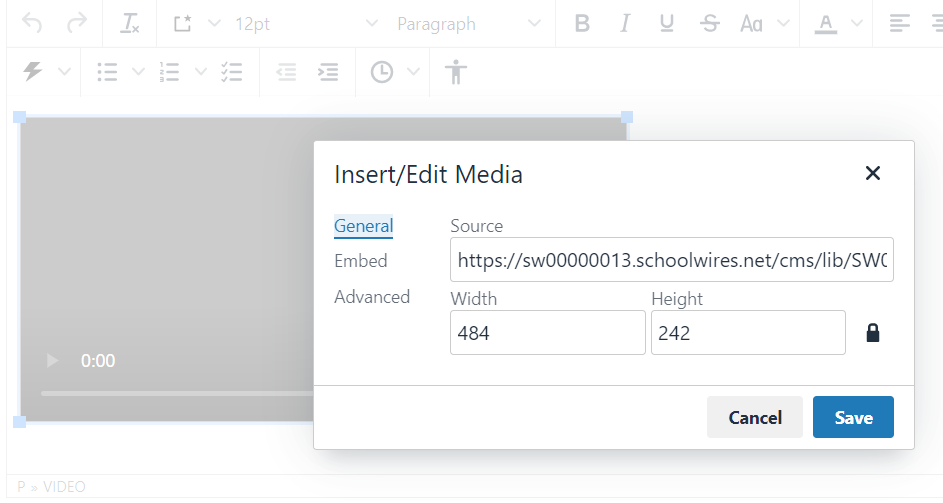Expand the text case dropdown arrow

(x=783, y=23)
